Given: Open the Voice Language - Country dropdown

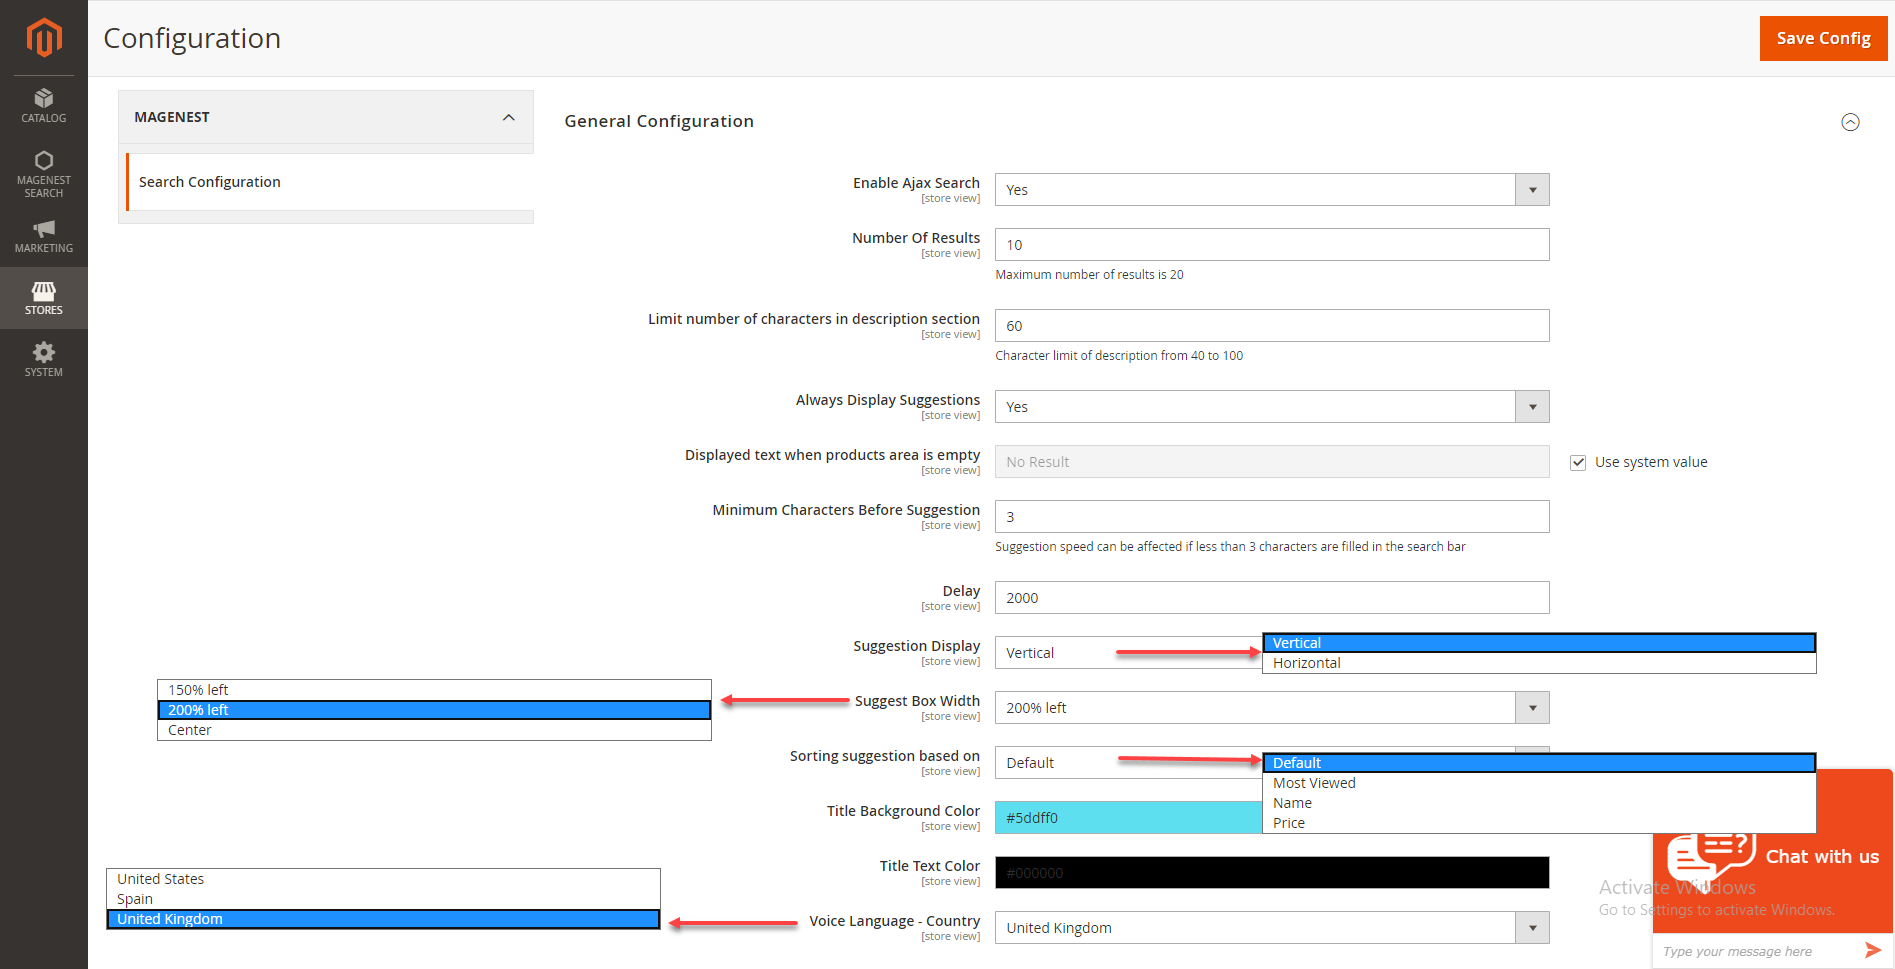Looking at the screenshot, I should coord(1271,928).
